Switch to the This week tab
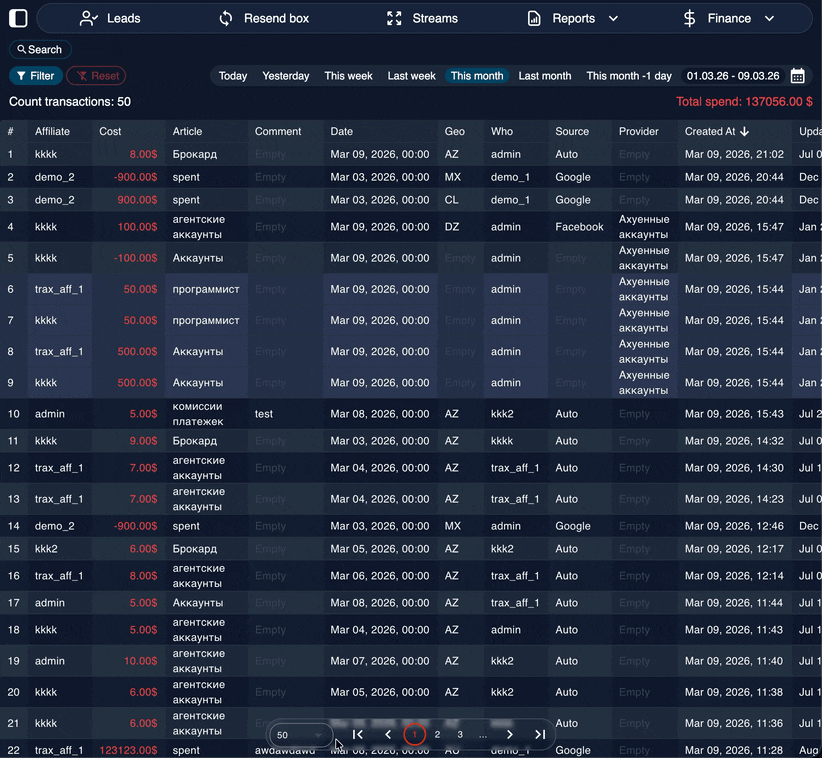 348,75
